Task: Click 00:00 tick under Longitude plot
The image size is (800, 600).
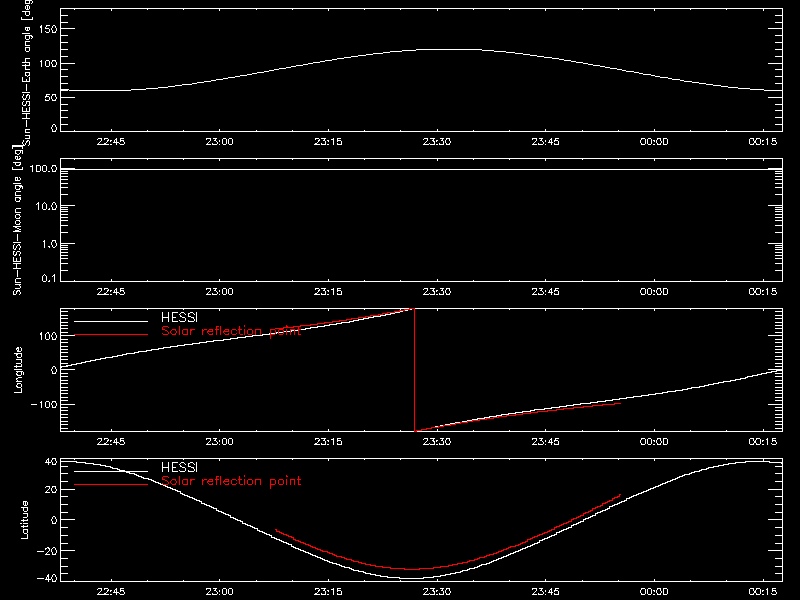Action: point(654,442)
